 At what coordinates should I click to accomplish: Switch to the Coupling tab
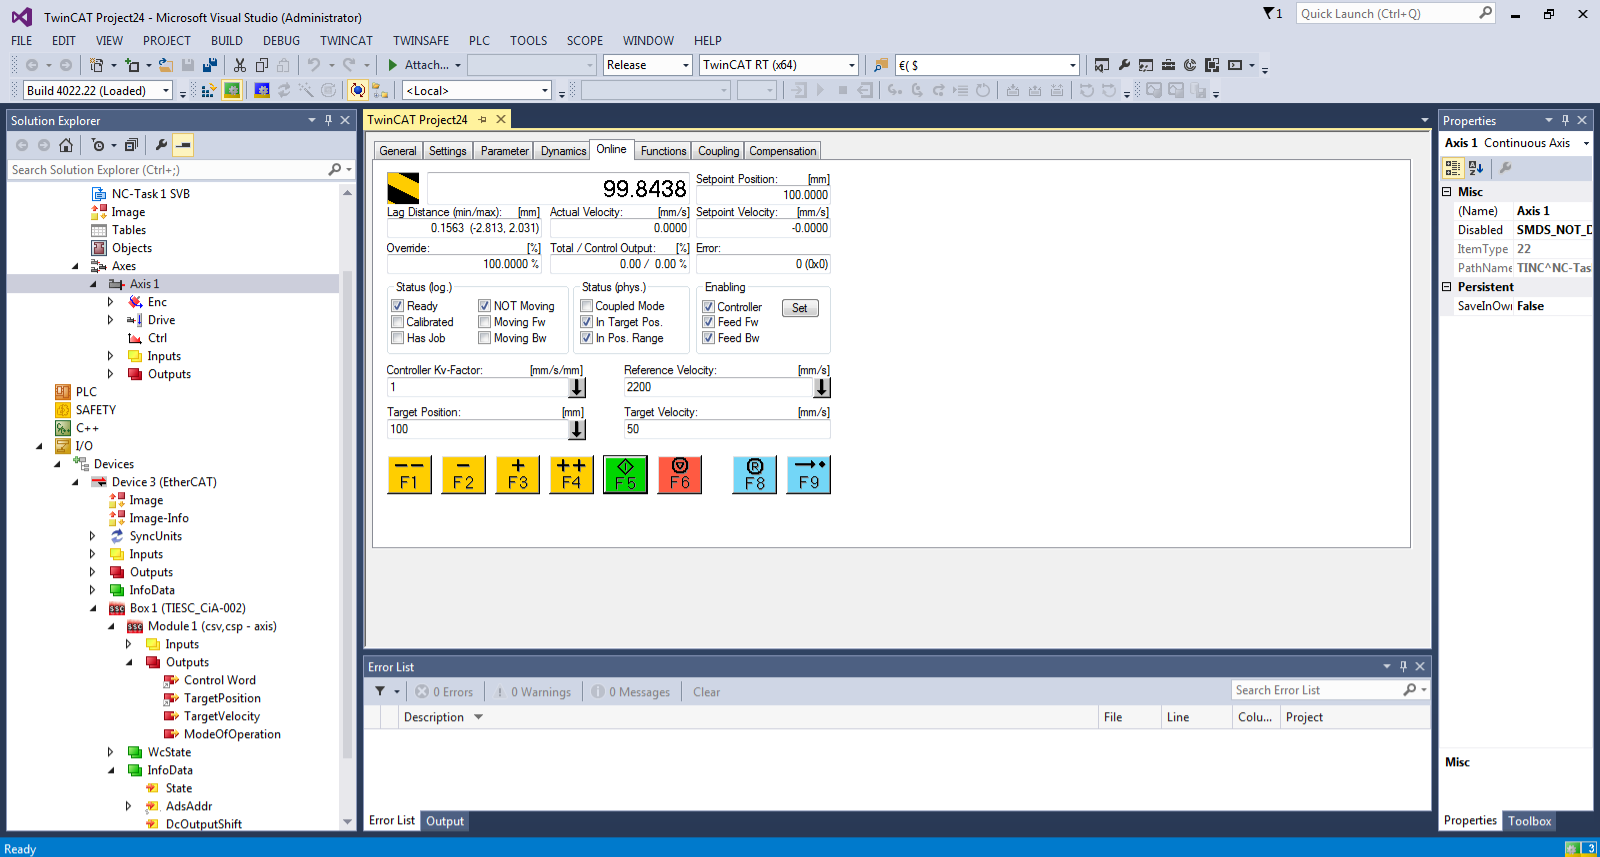point(718,151)
